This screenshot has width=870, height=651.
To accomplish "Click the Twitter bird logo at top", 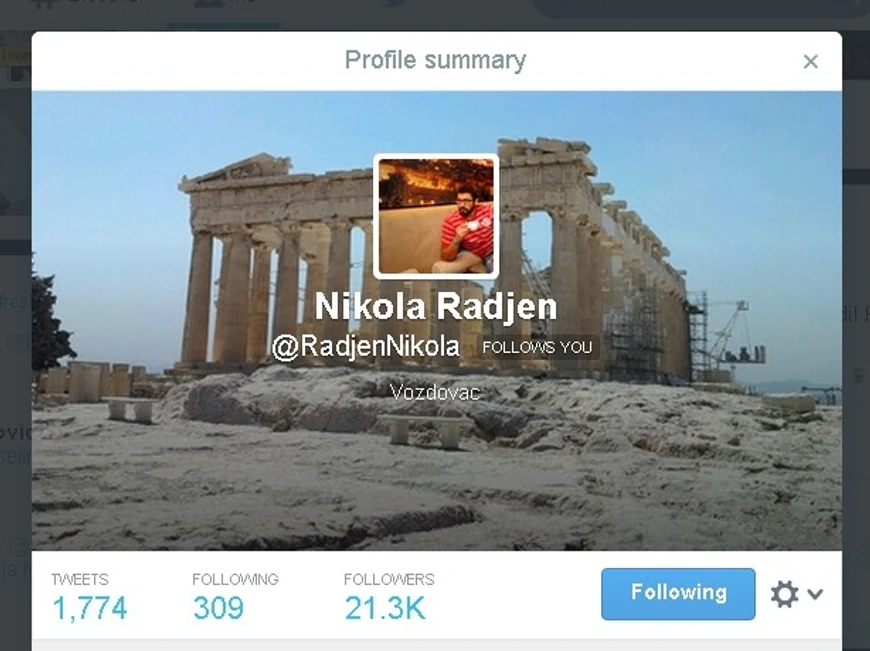I will (395, 3).
